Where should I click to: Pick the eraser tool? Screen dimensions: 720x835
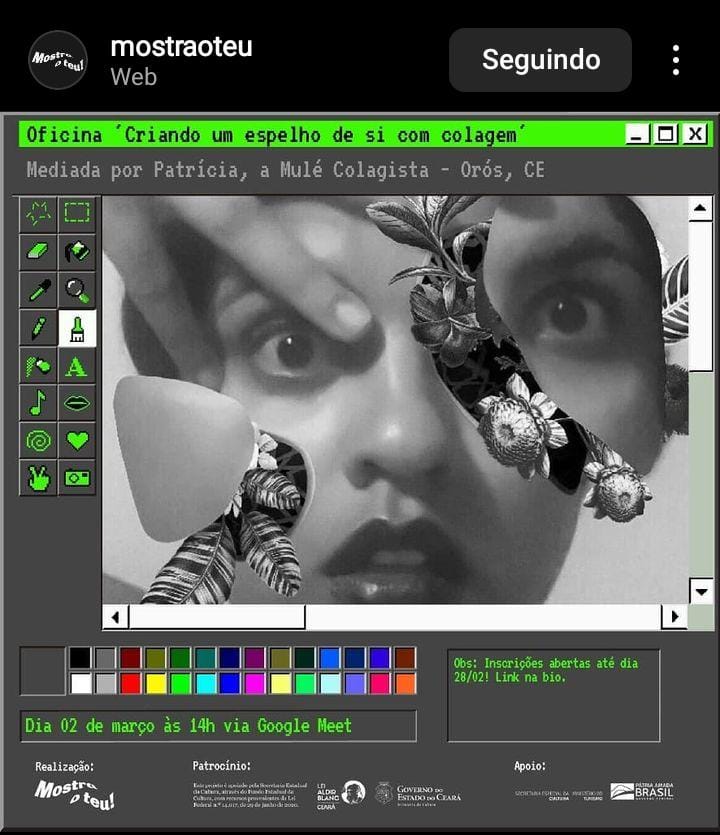click(x=39, y=251)
